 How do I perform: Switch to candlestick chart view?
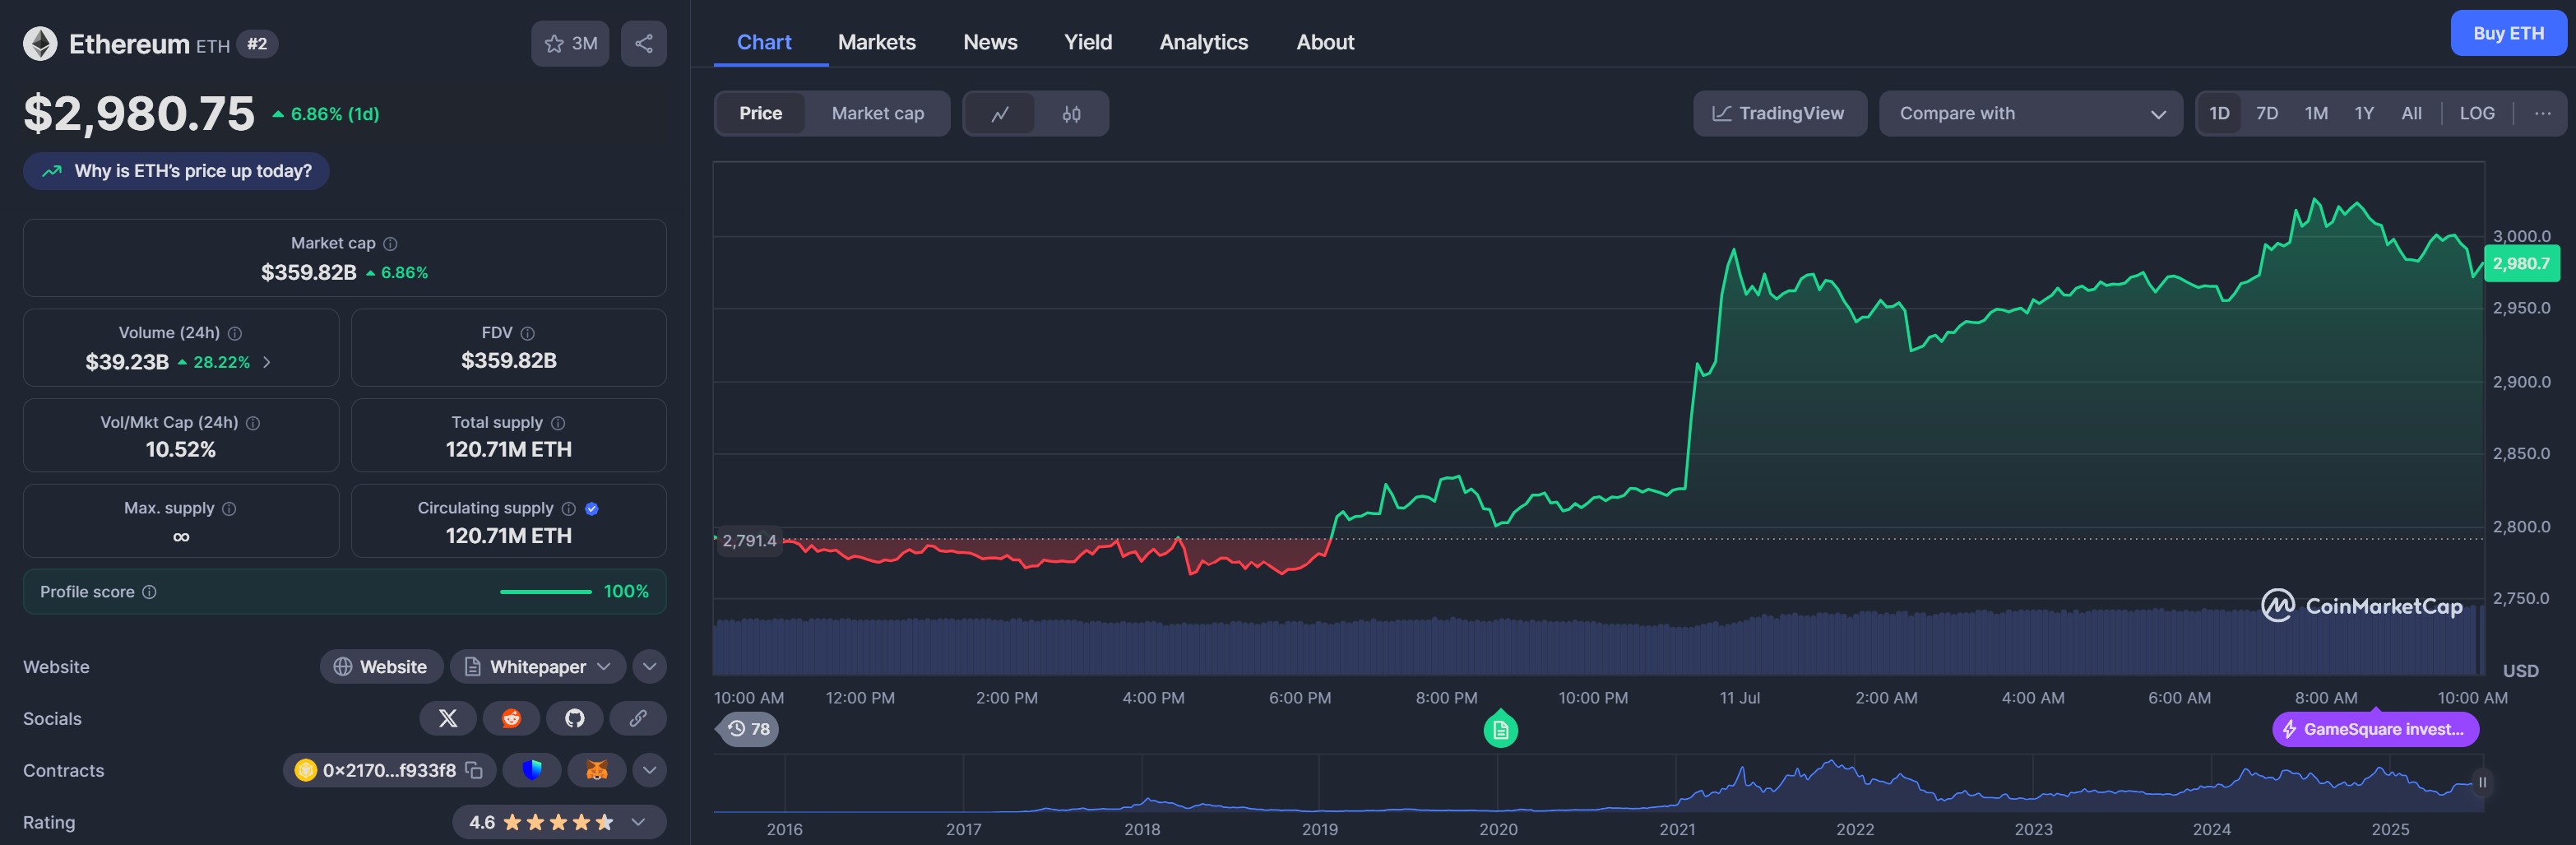(x=1071, y=114)
